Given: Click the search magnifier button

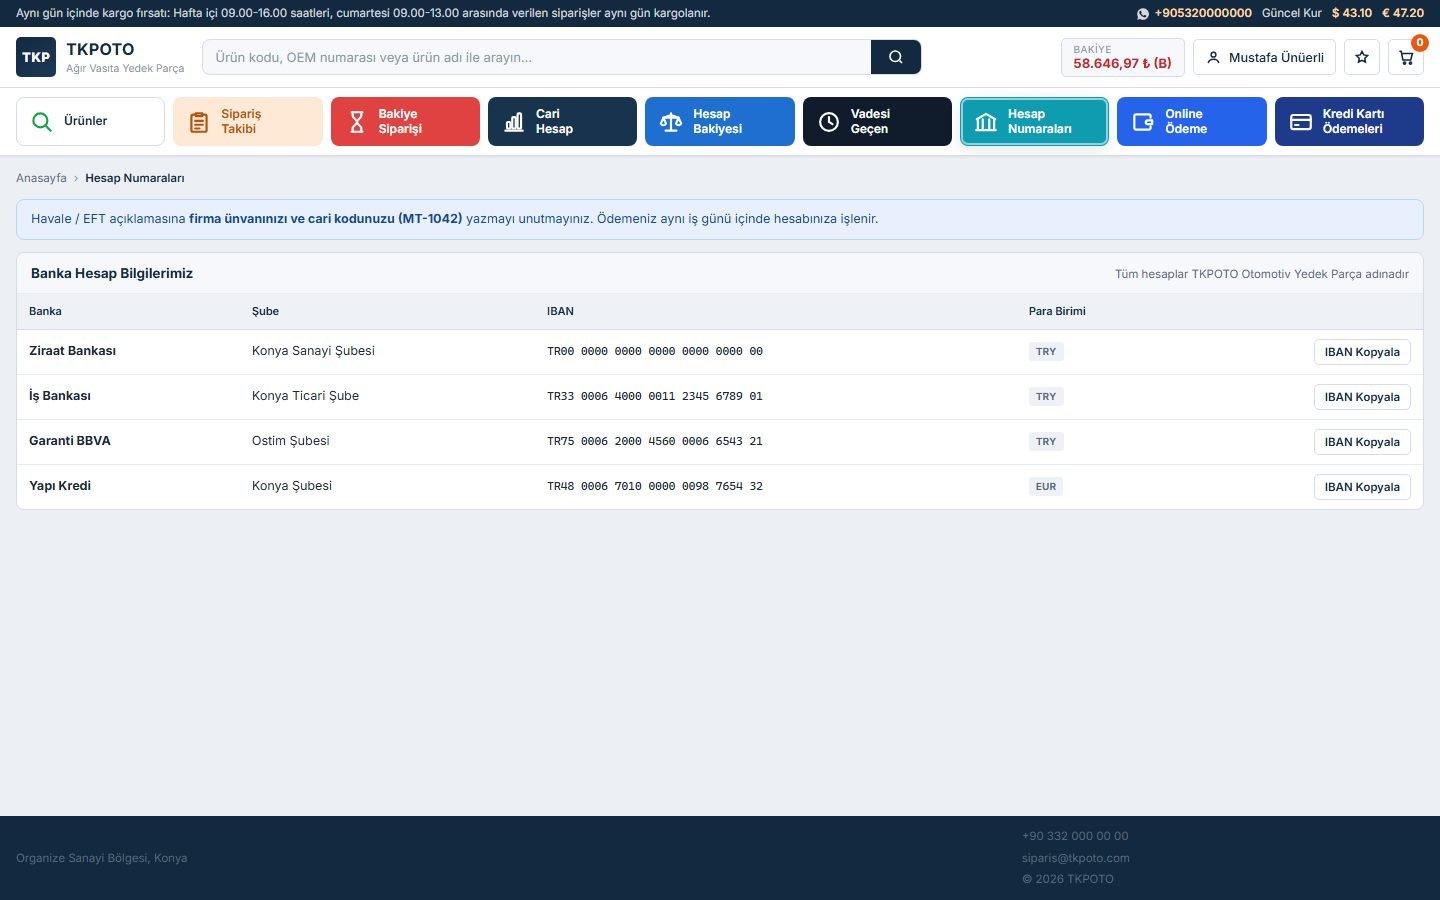Looking at the screenshot, I should tap(896, 57).
